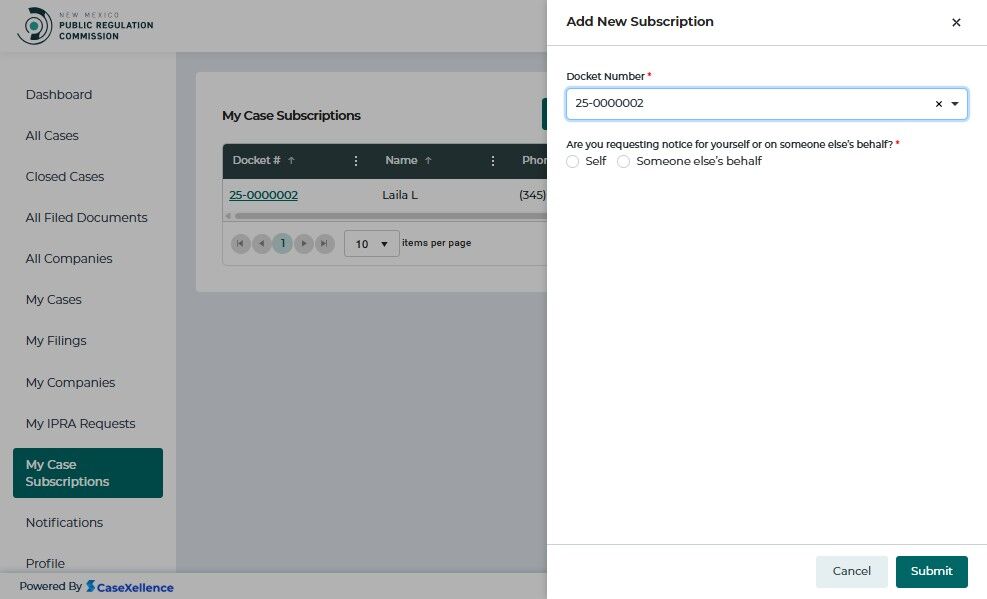This screenshot has height=599, width=987.
Task: Open All Companies list
Action: [69, 259]
